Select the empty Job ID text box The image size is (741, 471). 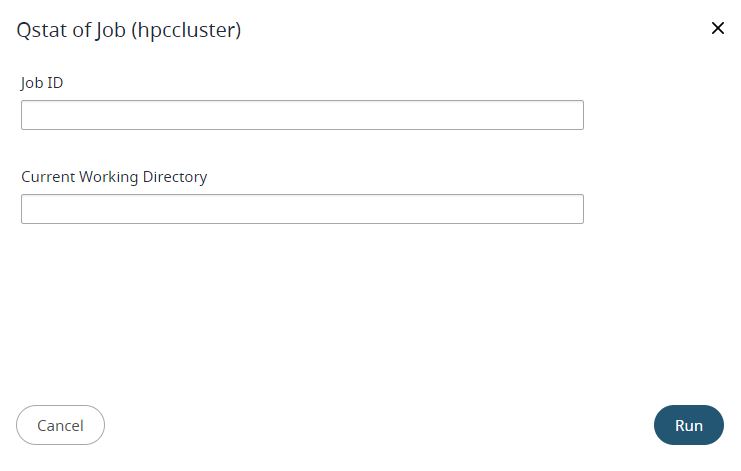point(302,115)
